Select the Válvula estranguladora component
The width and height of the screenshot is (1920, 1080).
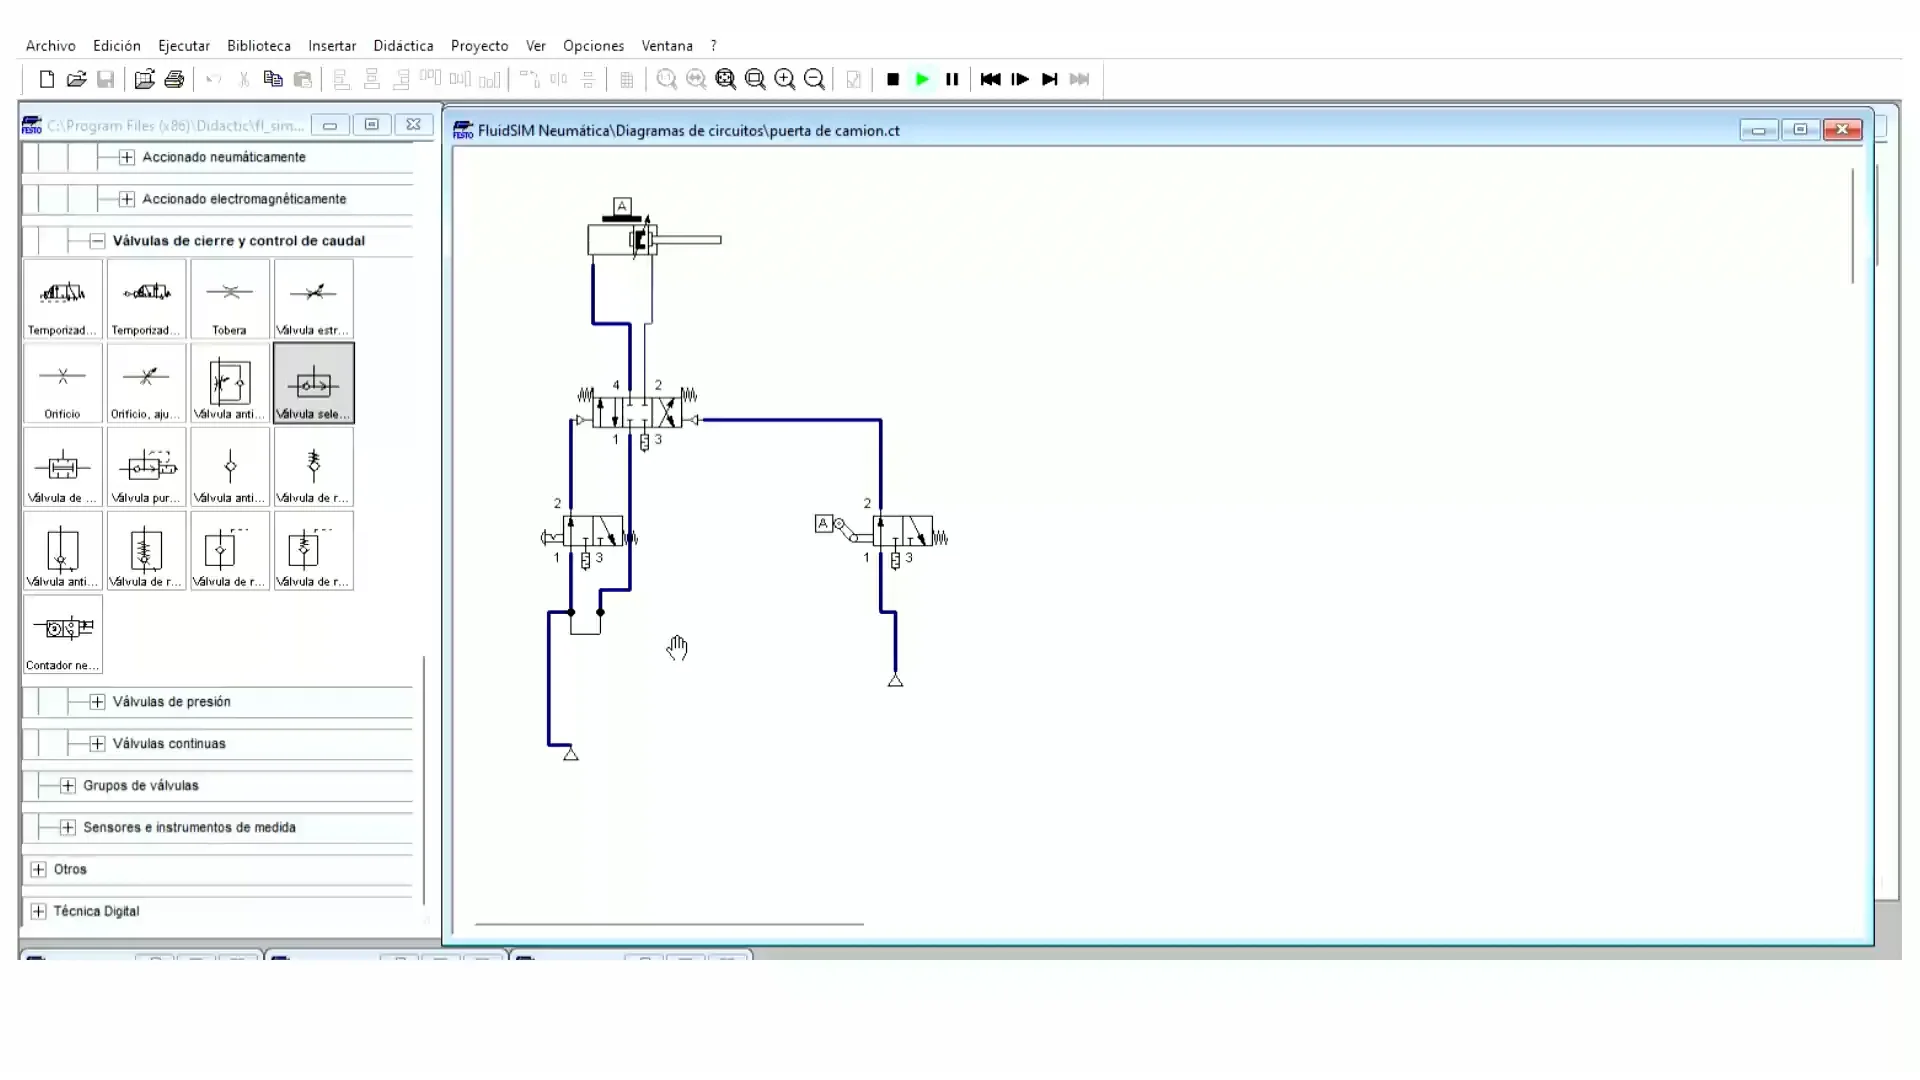pyautogui.click(x=313, y=299)
